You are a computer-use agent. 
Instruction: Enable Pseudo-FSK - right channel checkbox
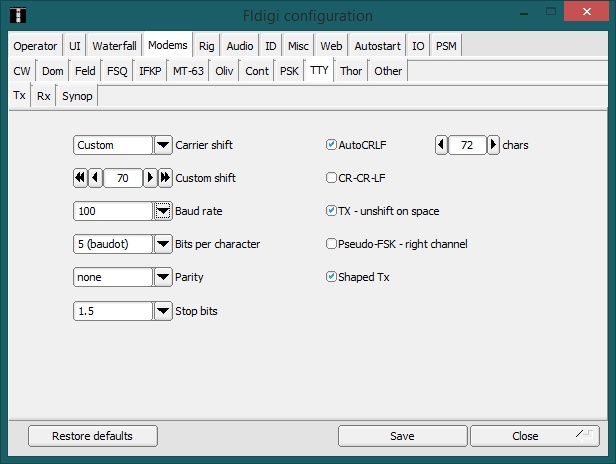(331, 244)
